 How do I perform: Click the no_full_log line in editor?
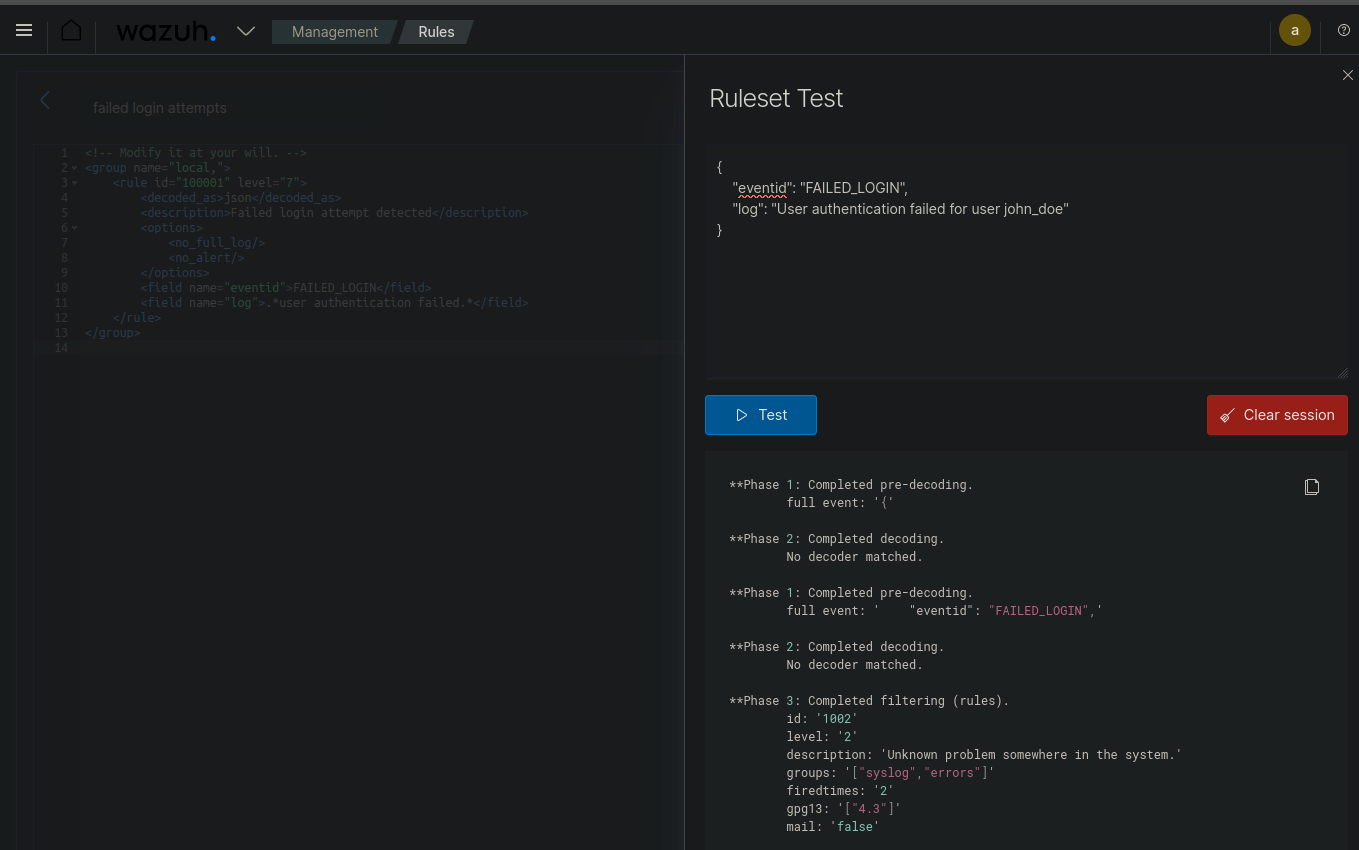pyautogui.click(x=217, y=243)
